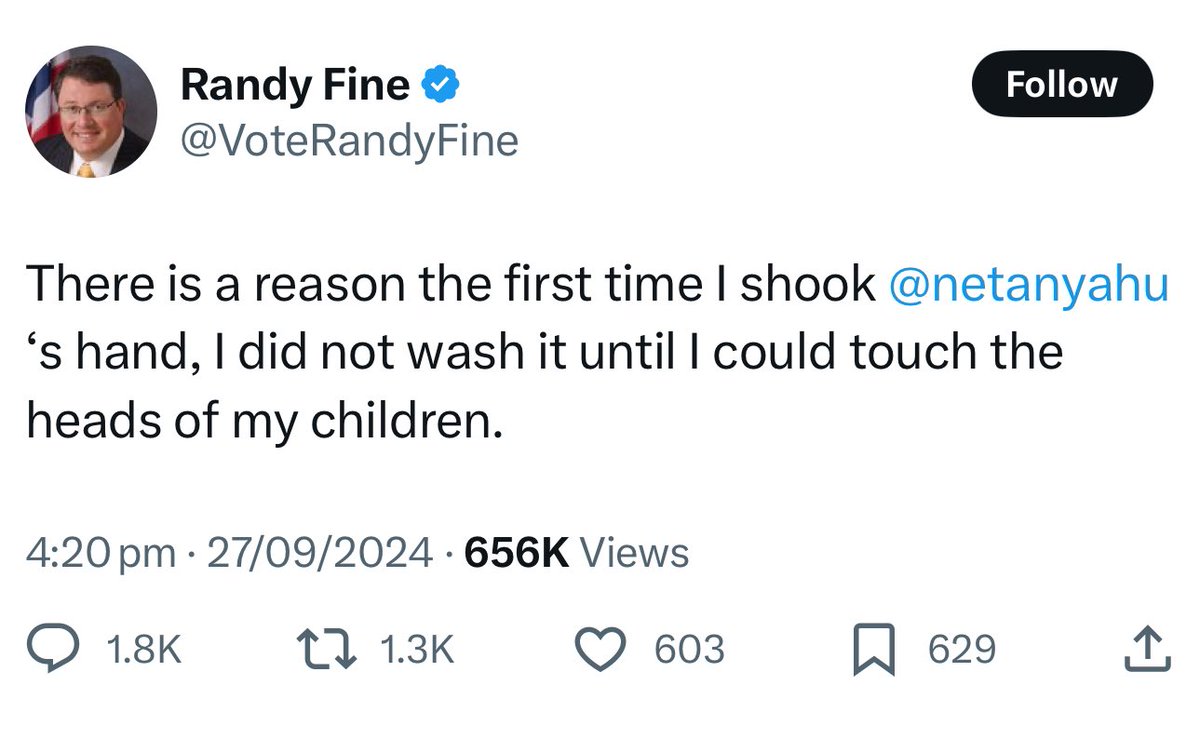Click the 603 likes count

click(689, 650)
